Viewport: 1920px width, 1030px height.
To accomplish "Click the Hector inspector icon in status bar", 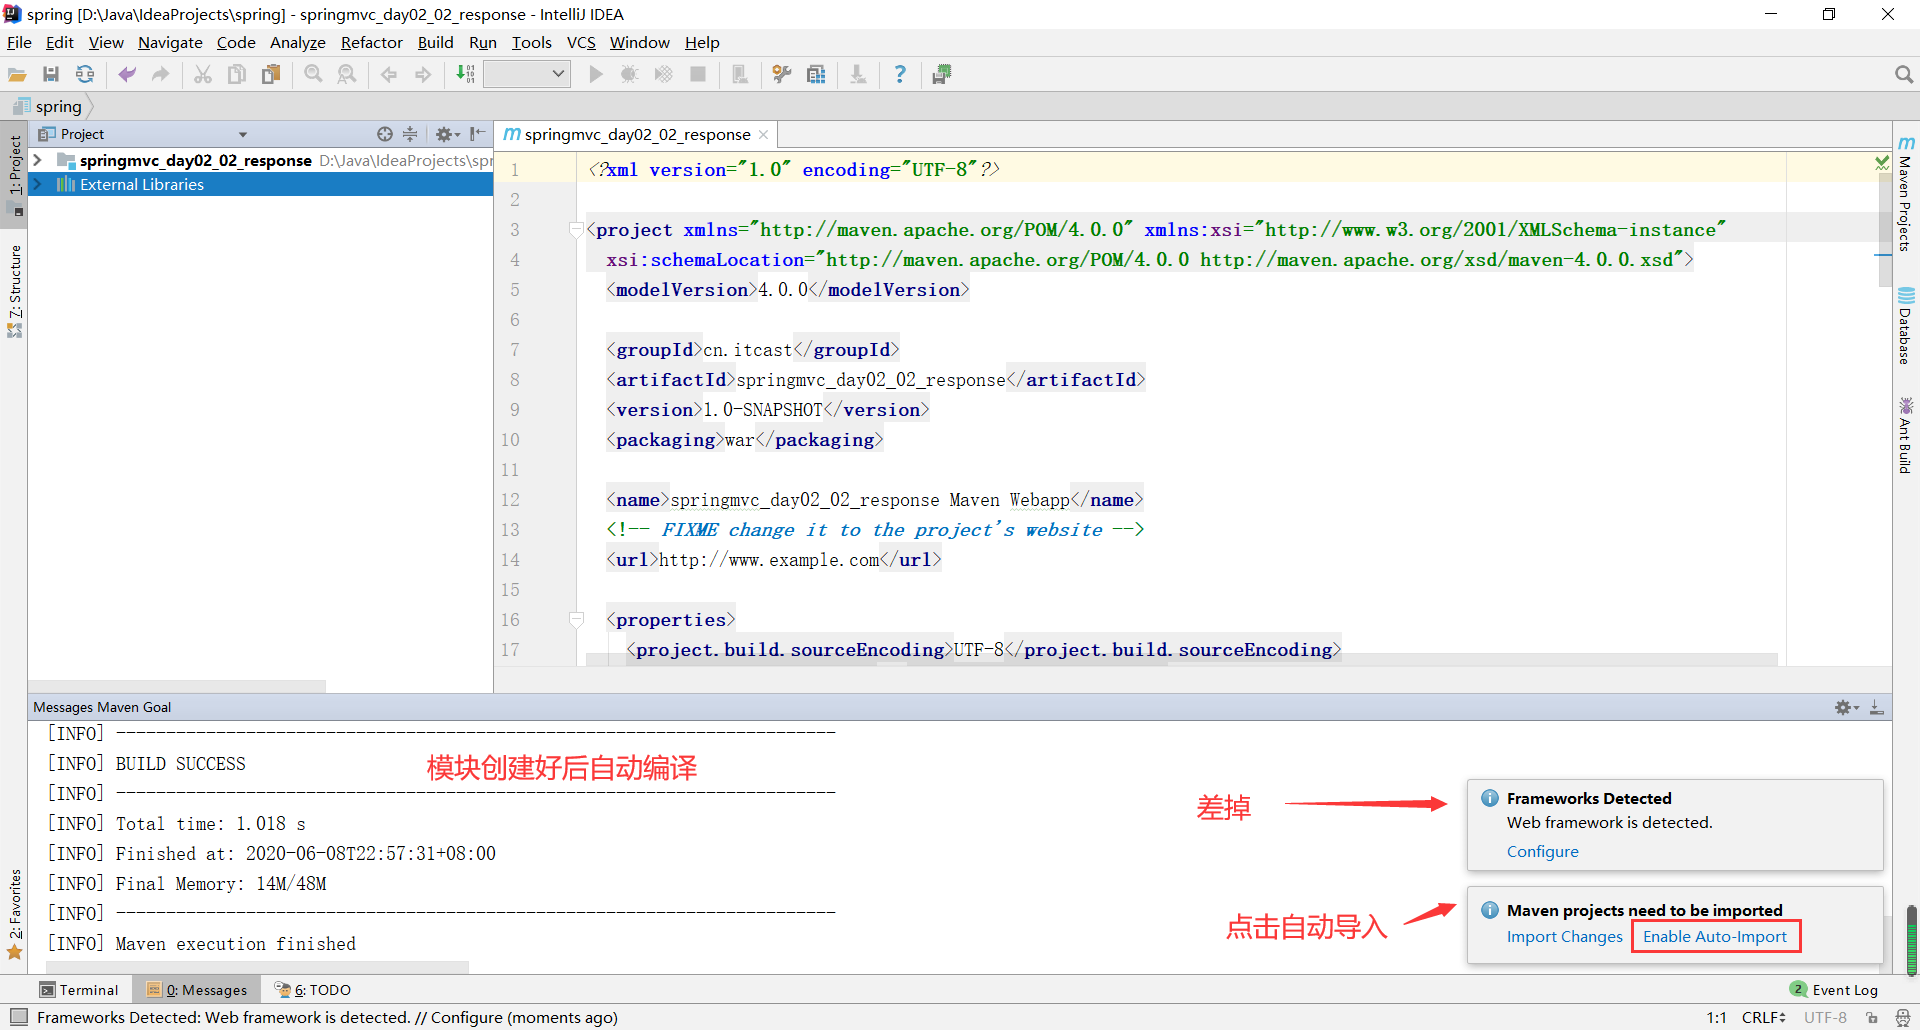I will (x=1903, y=1018).
